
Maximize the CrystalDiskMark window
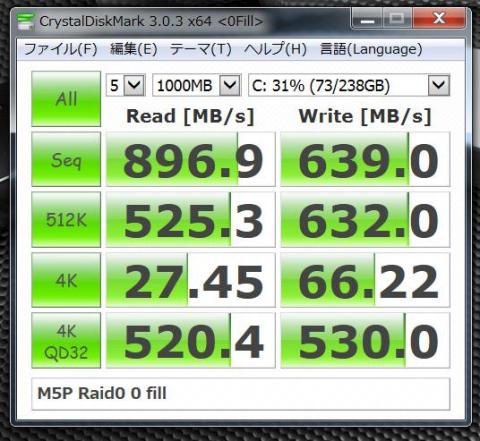click(397, 19)
